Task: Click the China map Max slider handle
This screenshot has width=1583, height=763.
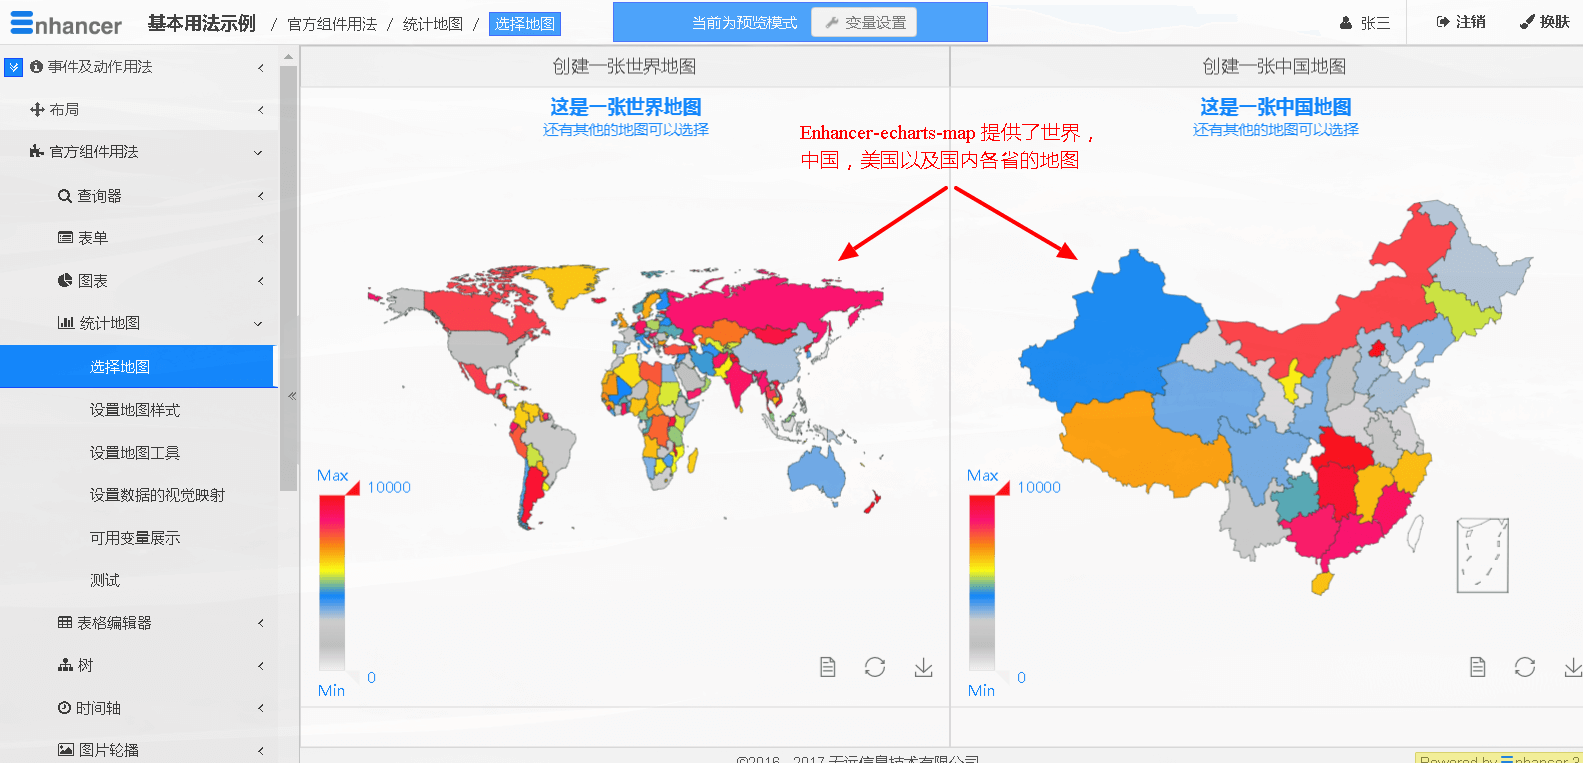Action: pos(1002,488)
